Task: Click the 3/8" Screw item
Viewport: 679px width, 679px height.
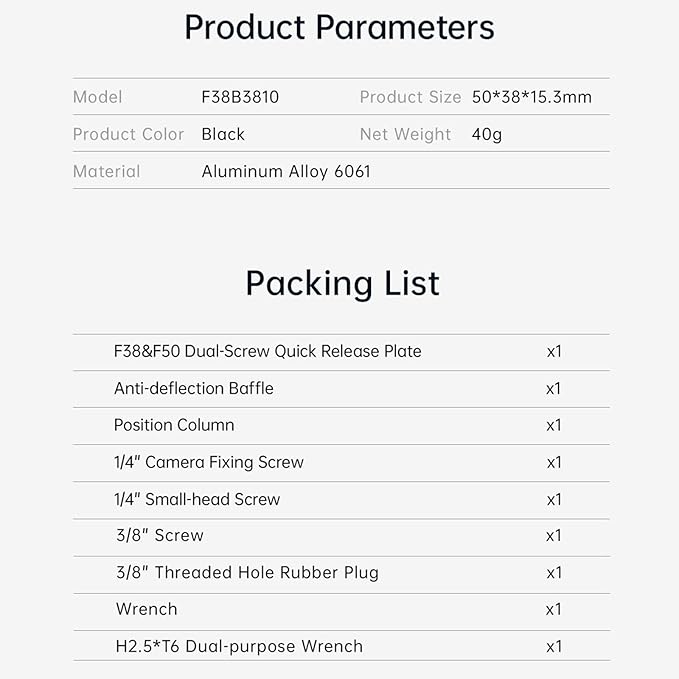Action: [x=160, y=536]
